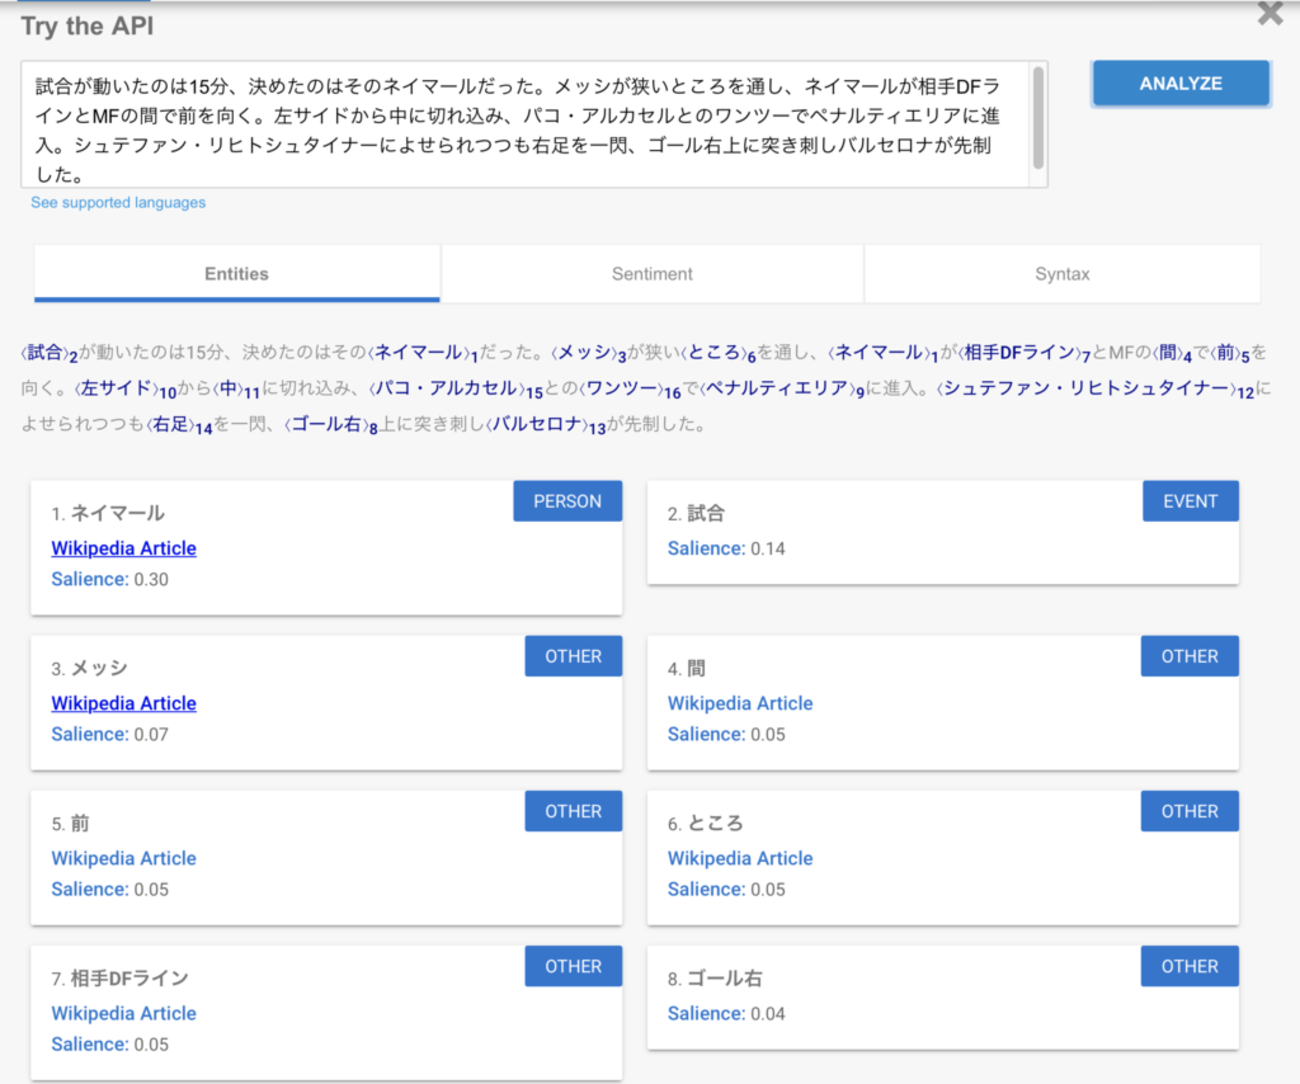Open Wikipedia Article for 相手DFライン

coord(124,1014)
